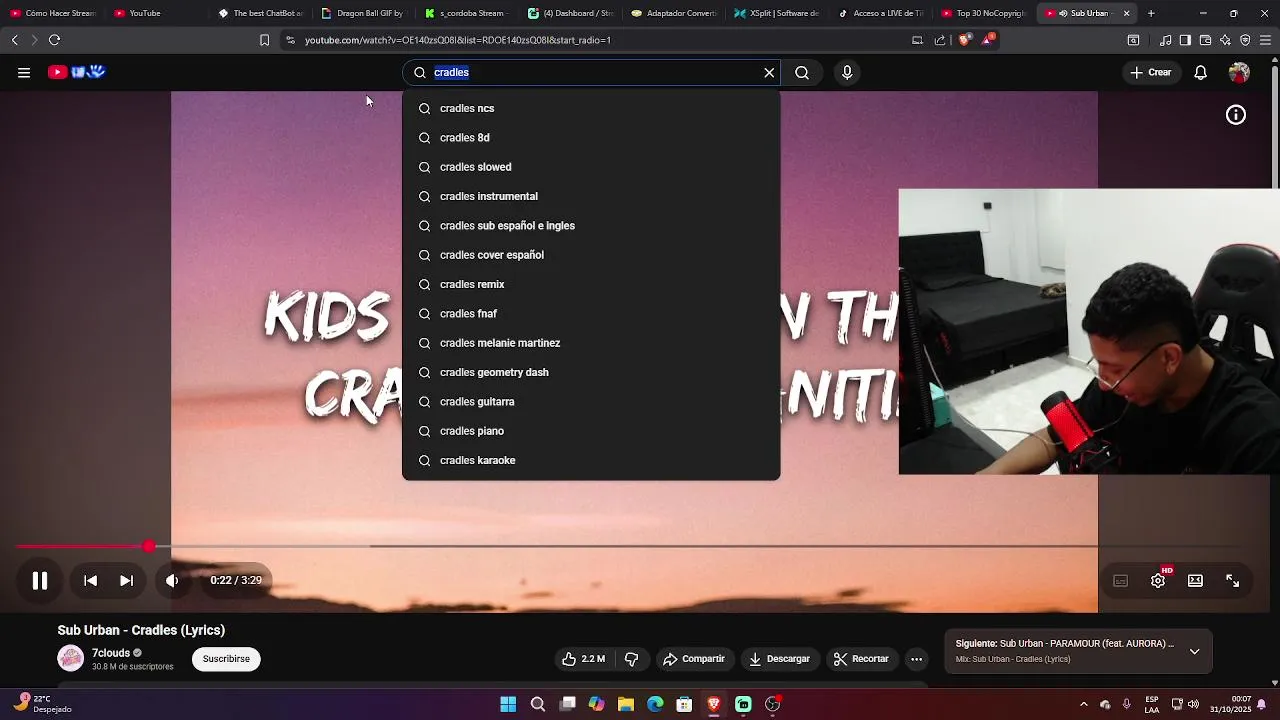Go back in the browser

click(x=14, y=40)
